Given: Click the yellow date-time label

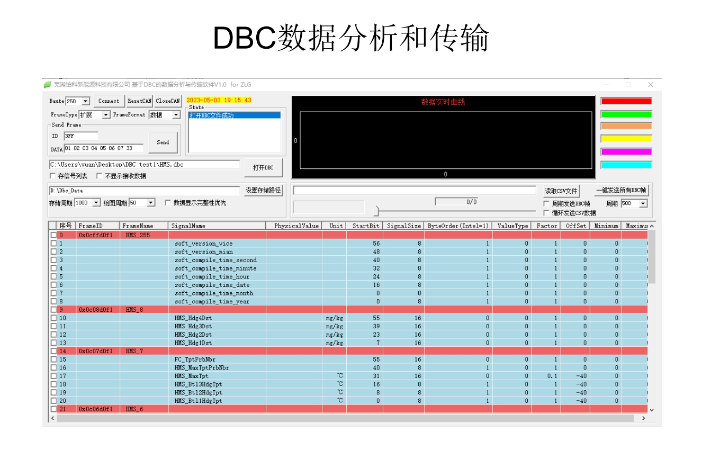Looking at the screenshot, I should 219,100.
